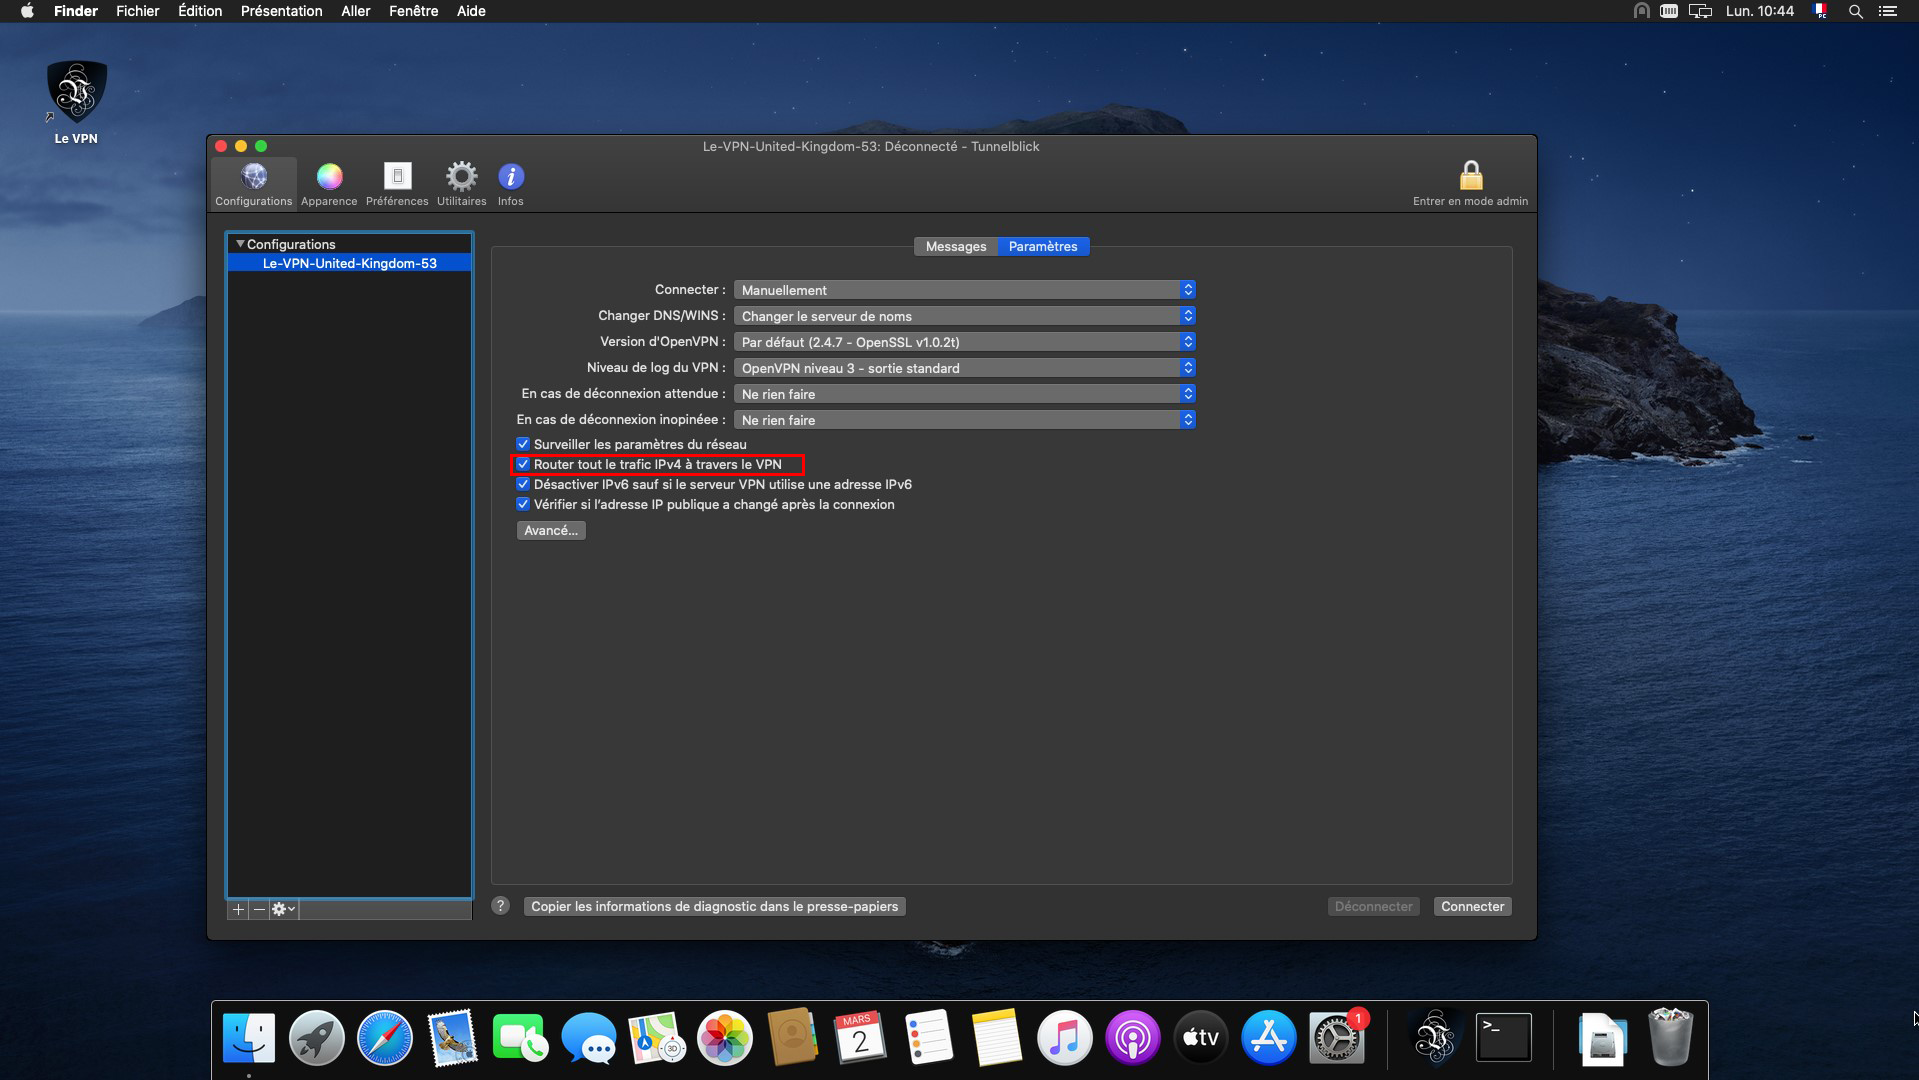Open Contacts from the Dock

[x=792, y=1038]
